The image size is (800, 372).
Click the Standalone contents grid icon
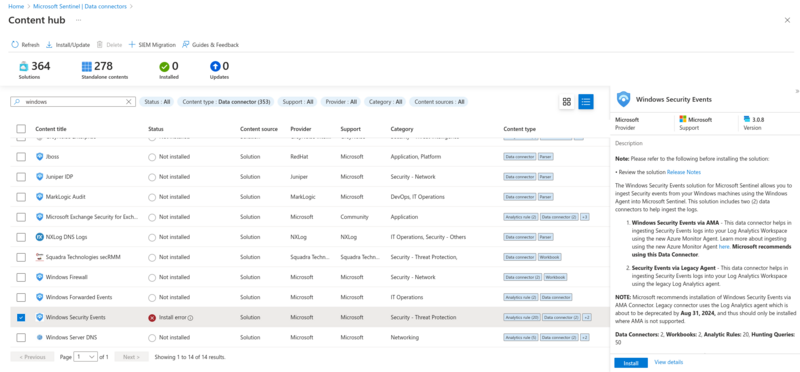(87, 66)
